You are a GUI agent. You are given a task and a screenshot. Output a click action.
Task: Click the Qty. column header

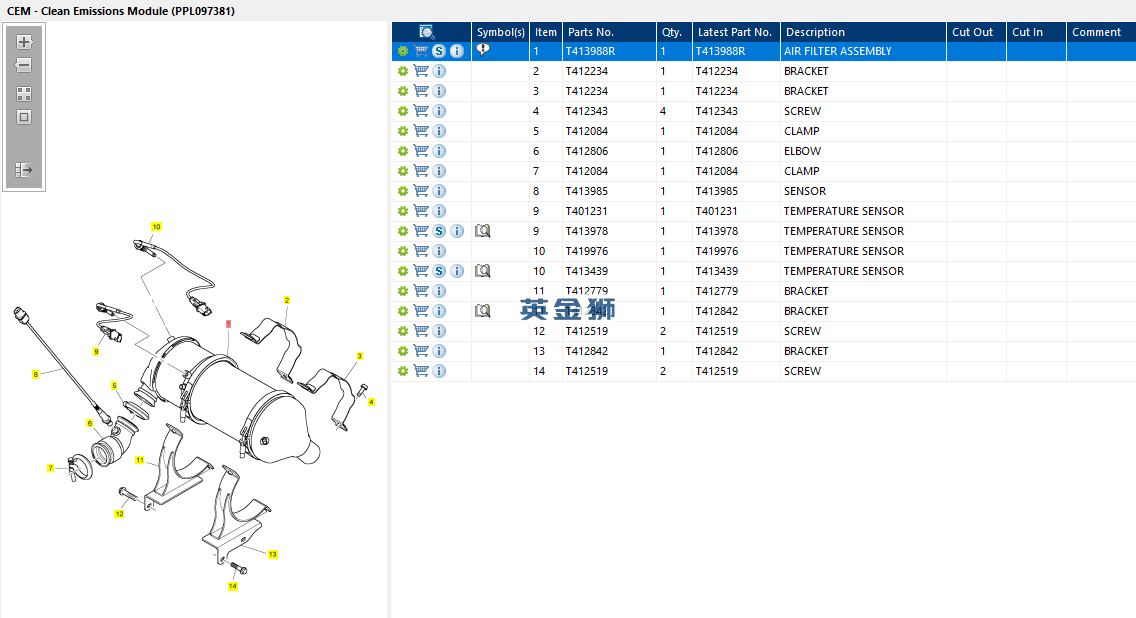coord(674,32)
